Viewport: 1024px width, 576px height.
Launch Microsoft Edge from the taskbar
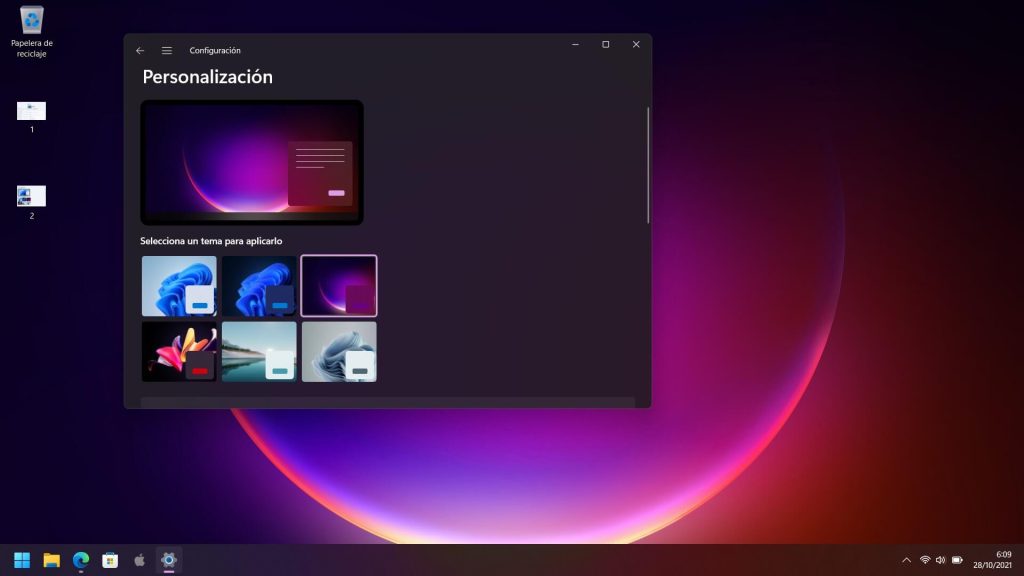[x=81, y=560]
